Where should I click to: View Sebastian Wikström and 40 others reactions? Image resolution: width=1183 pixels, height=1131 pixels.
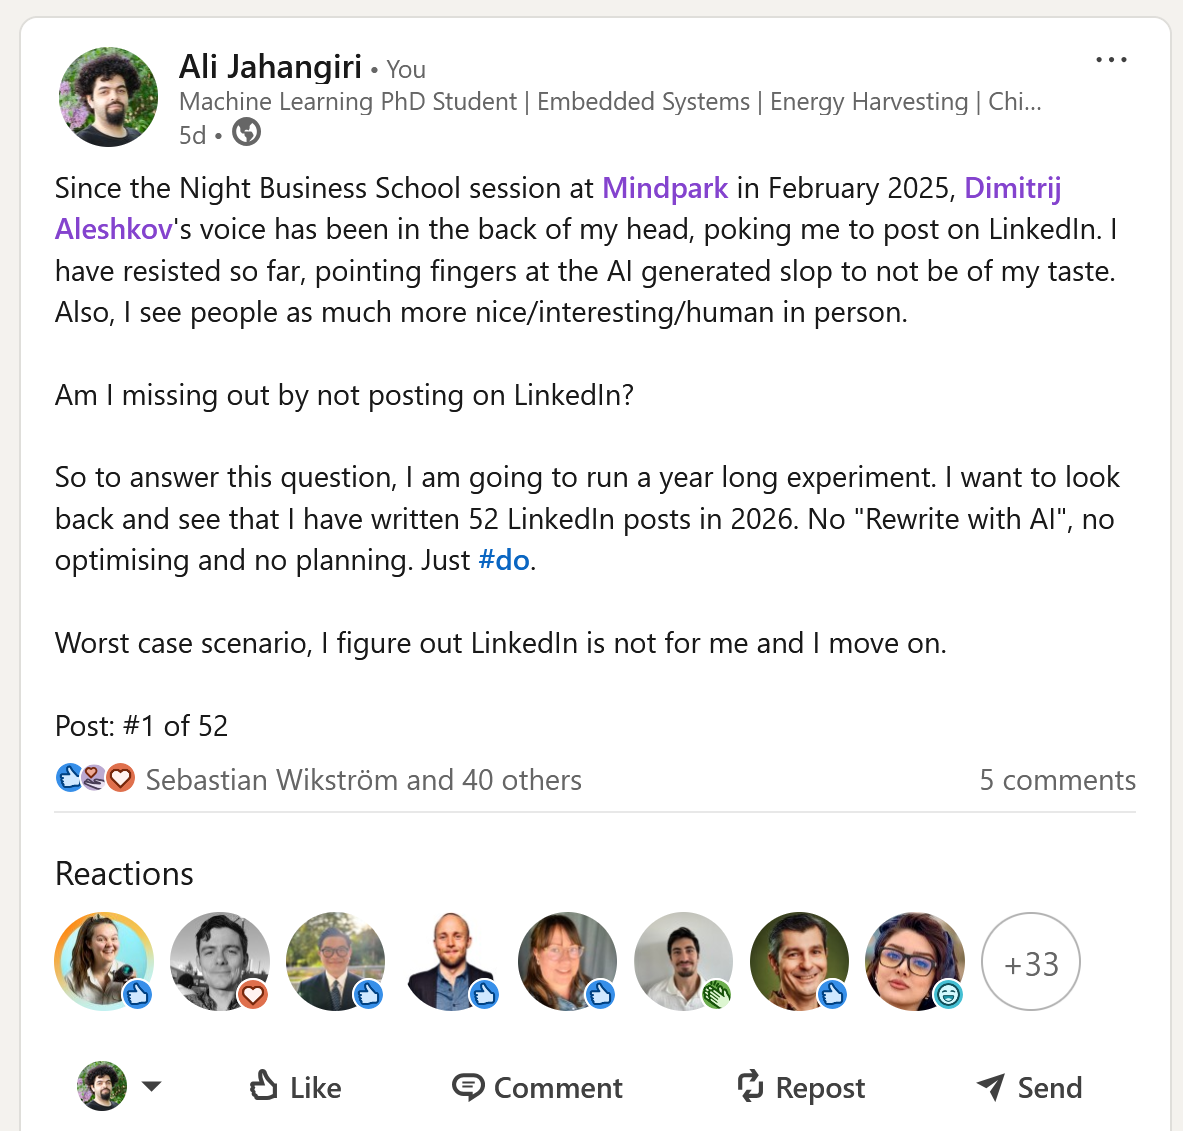[364, 780]
